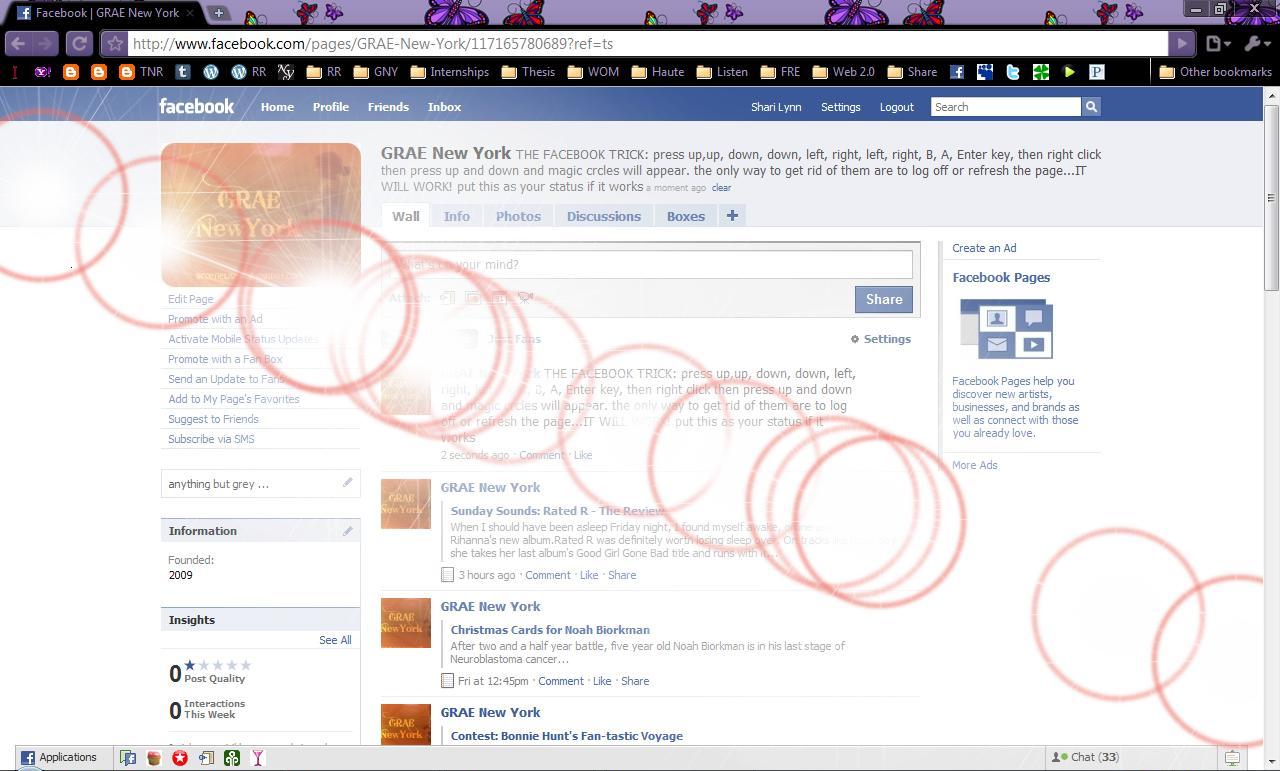Open Settings in top navigation bar
Viewport: 1280px width, 771px height.
point(840,107)
